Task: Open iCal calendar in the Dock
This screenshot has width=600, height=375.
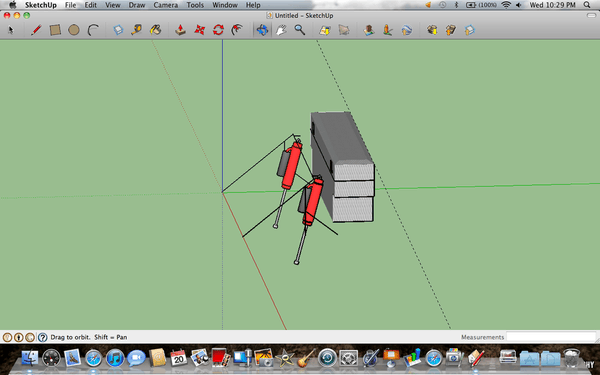Action: [x=179, y=358]
